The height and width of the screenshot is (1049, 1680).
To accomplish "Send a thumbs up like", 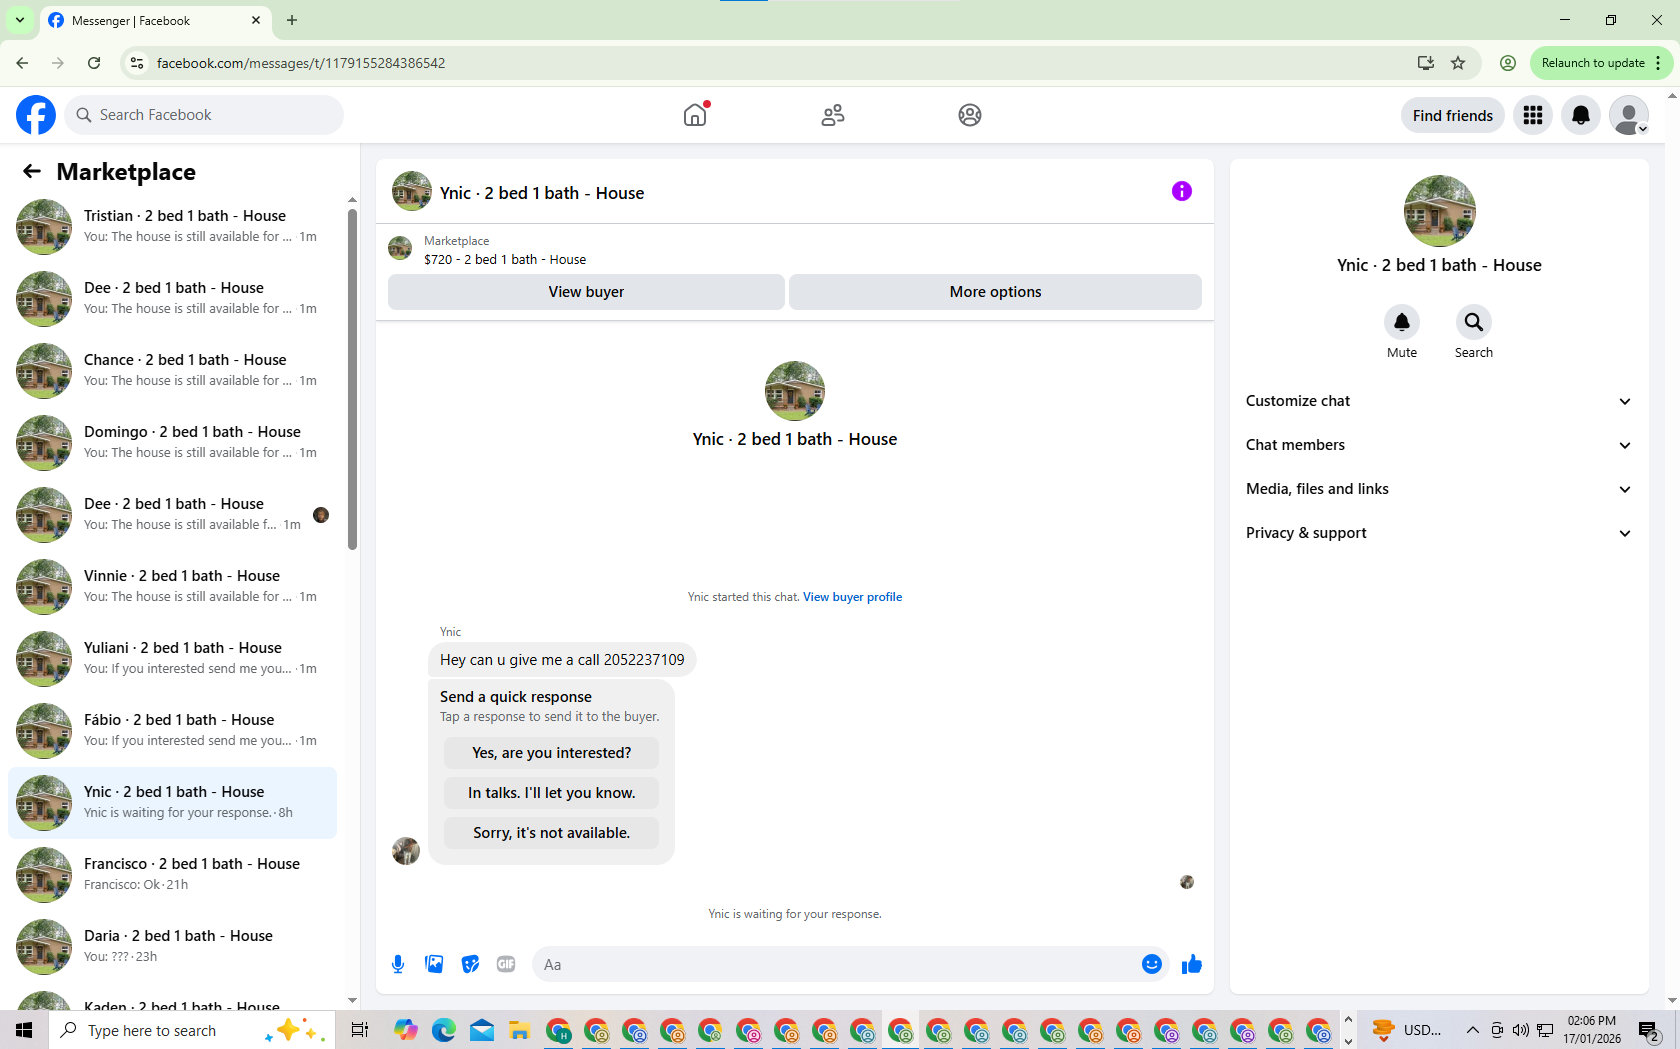I will 1192,964.
